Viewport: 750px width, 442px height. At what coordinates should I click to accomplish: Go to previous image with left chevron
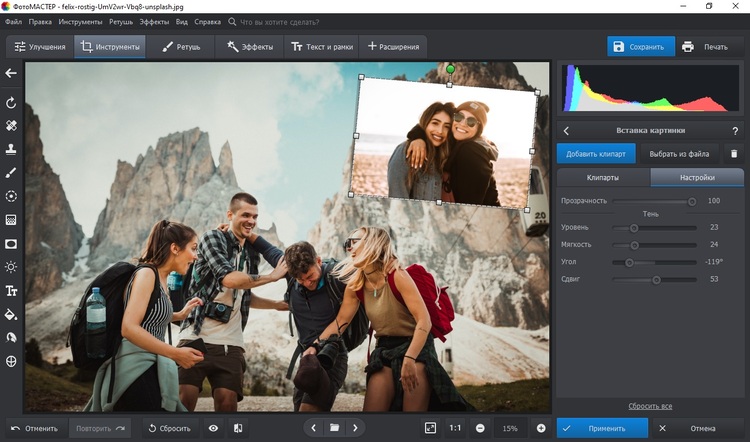[313, 428]
